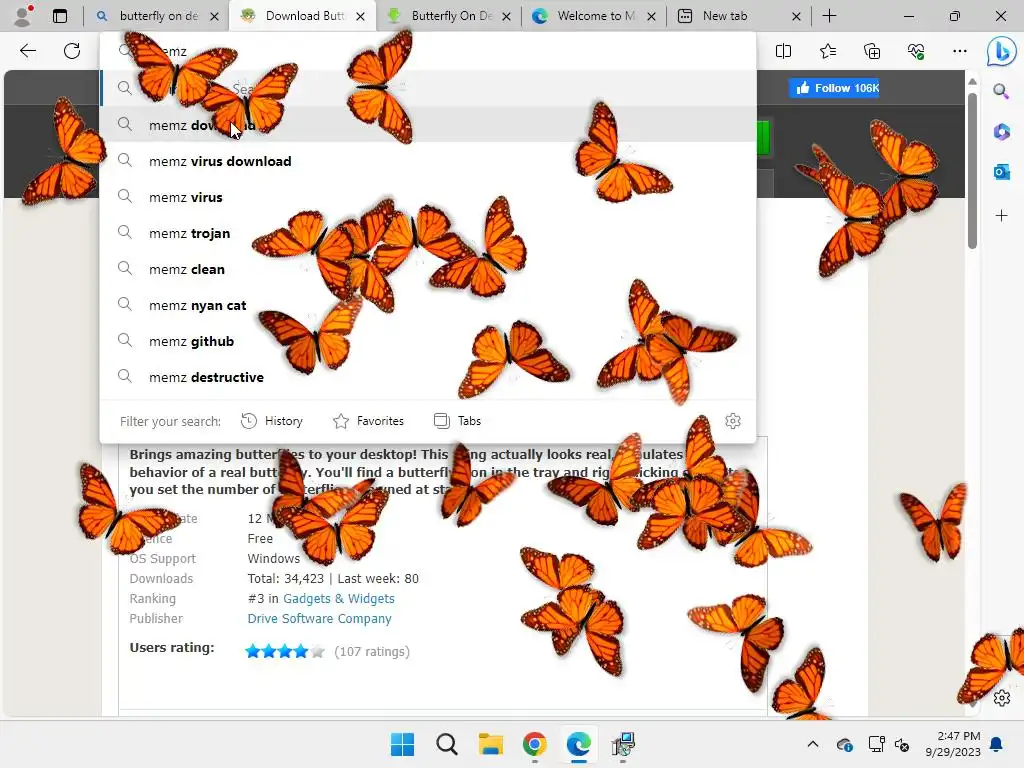Open a new tab with plus button

pyautogui.click(x=829, y=16)
